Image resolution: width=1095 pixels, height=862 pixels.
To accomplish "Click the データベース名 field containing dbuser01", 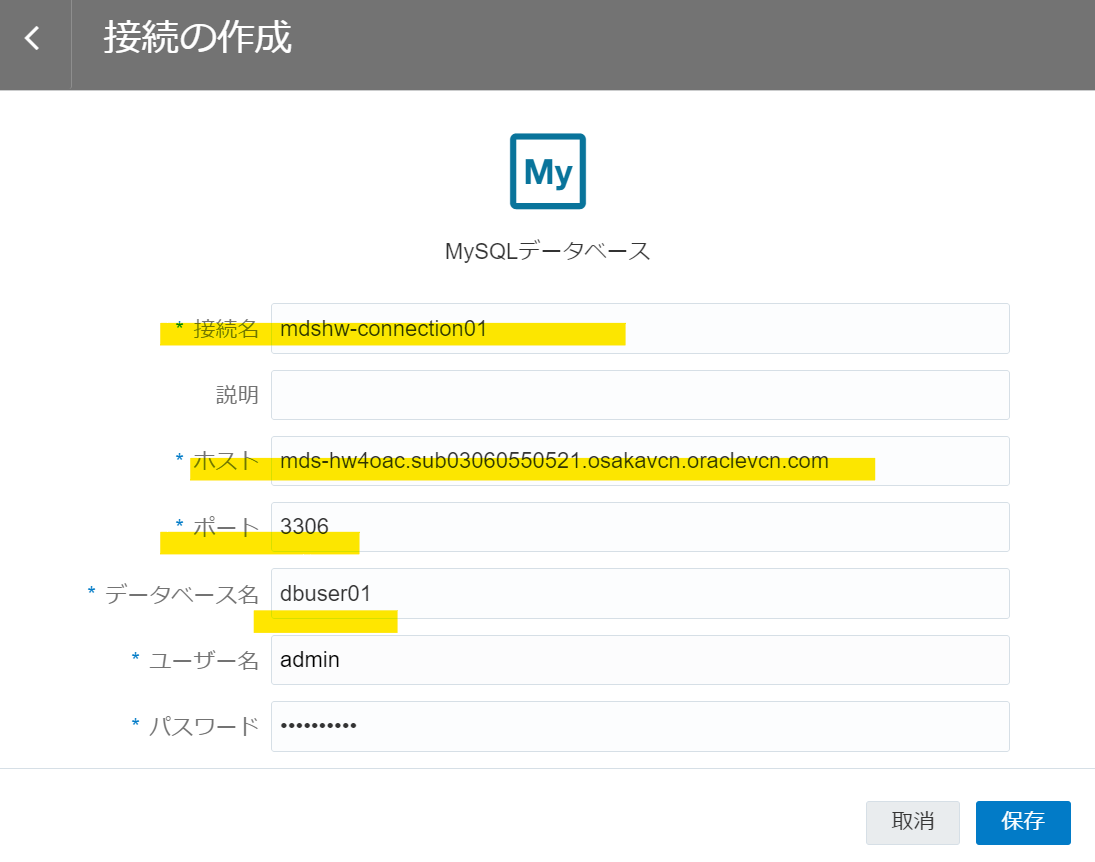I will [x=640, y=593].
